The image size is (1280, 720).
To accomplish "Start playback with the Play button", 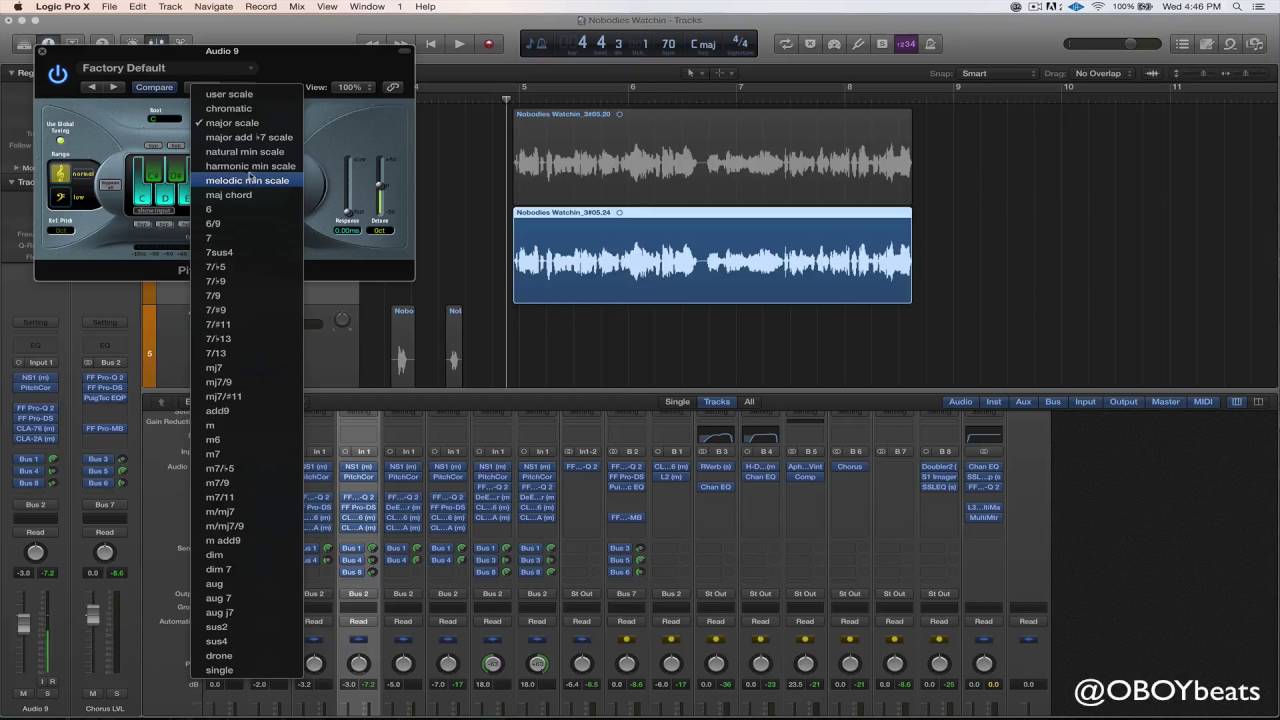I will tap(459, 44).
